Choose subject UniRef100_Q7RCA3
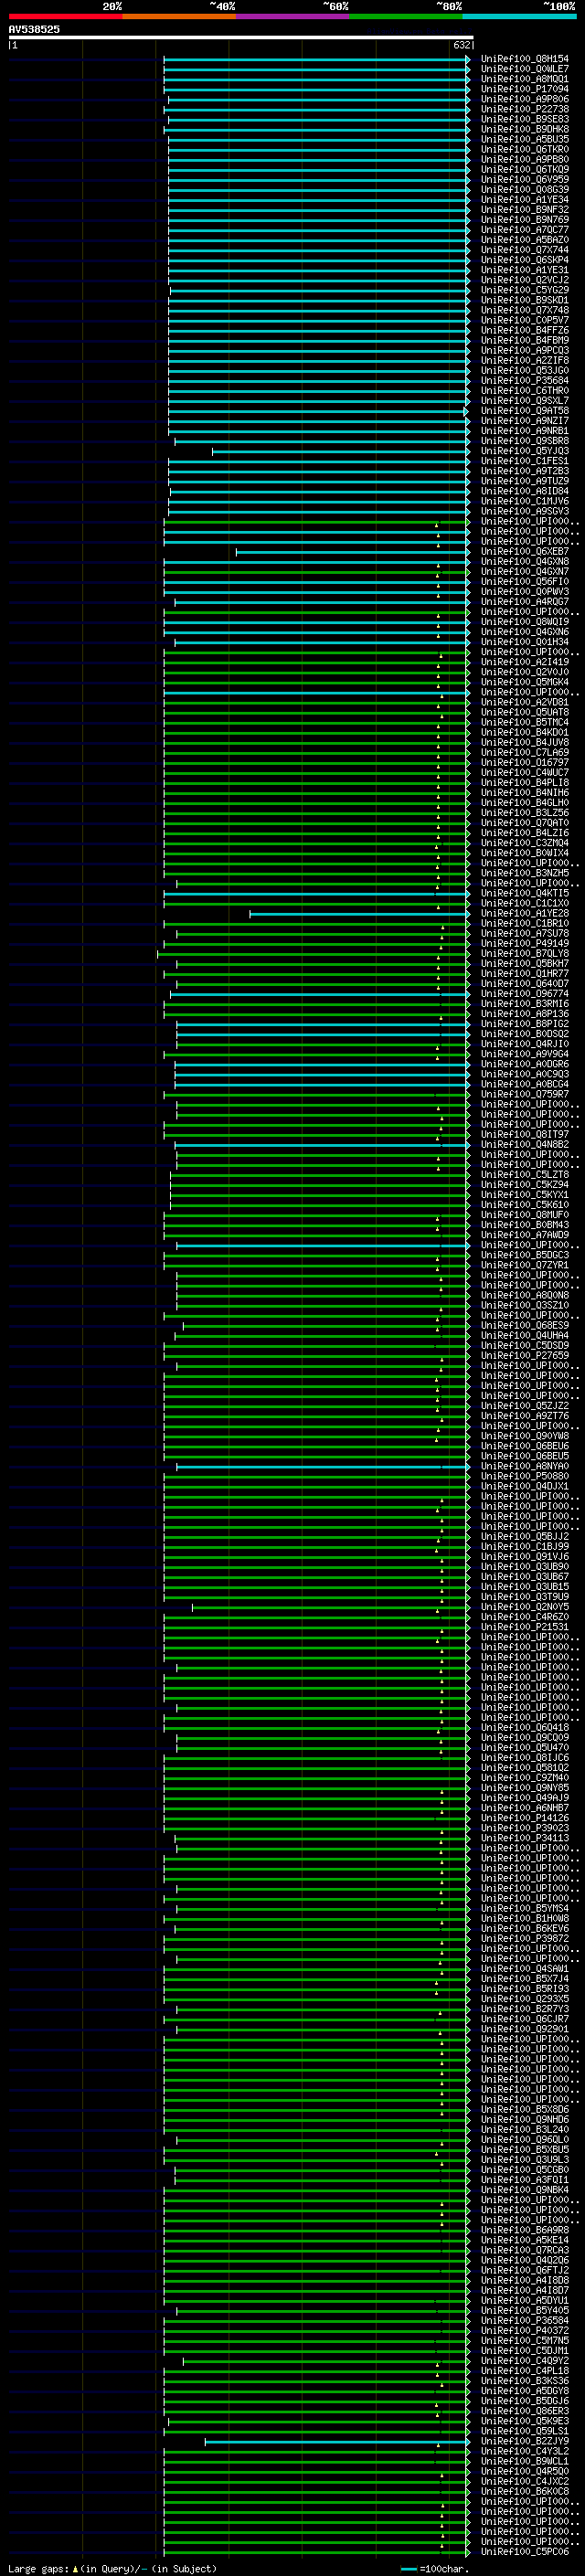The height and width of the screenshot is (2576, 585). 525,2250
